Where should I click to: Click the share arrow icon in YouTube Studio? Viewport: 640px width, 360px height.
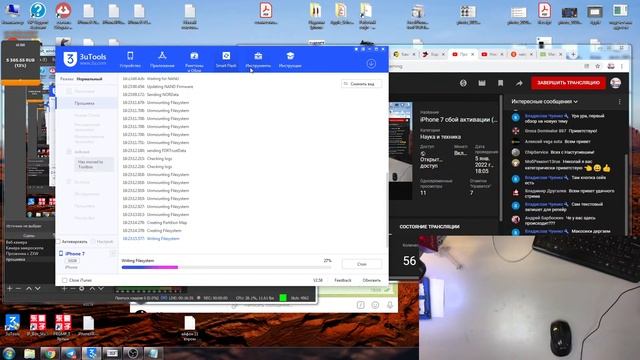[519, 83]
